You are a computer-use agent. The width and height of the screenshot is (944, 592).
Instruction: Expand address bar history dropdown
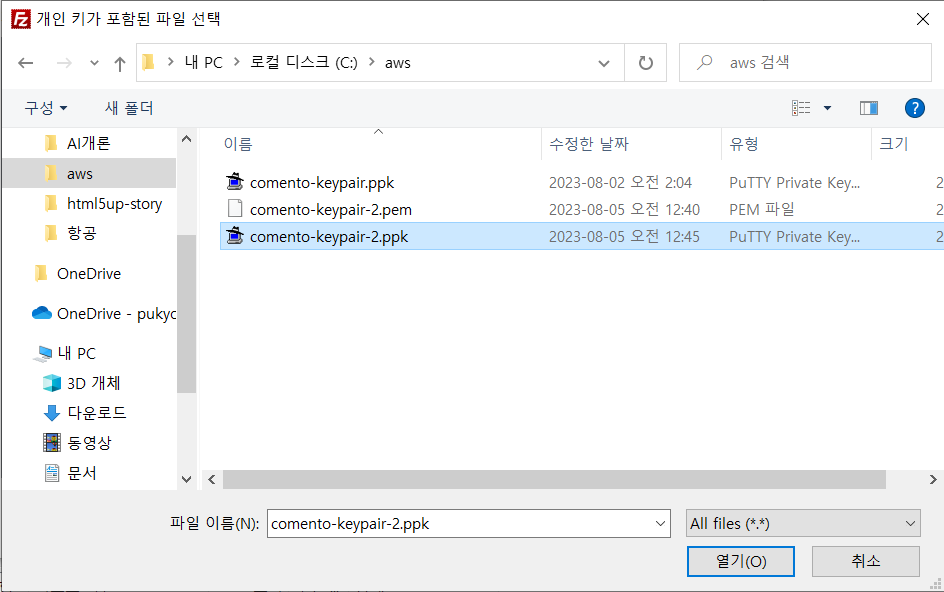point(604,63)
